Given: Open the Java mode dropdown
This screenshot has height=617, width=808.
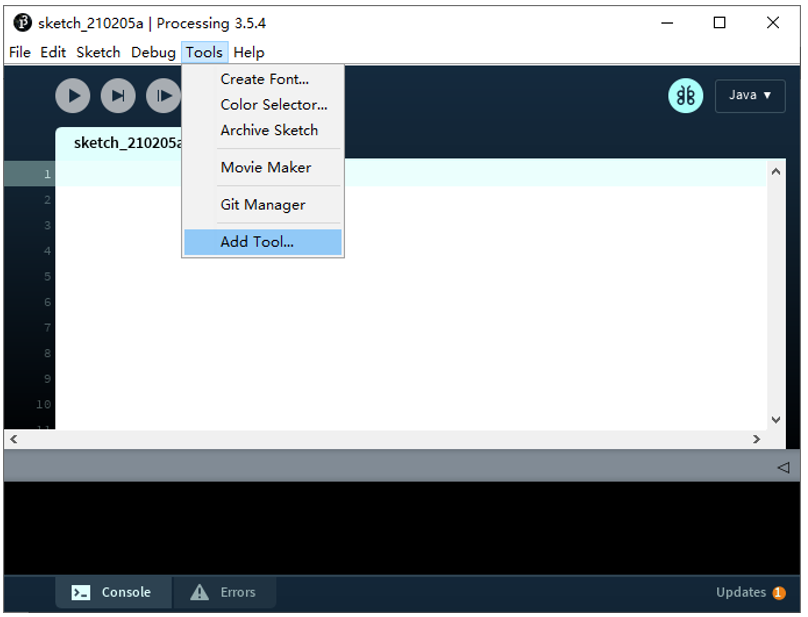Looking at the screenshot, I should pyautogui.click(x=750, y=96).
